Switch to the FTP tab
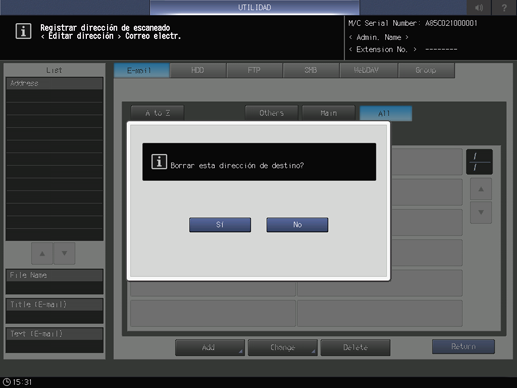Screen dimensions: 517x388 pyautogui.click(x=254, y=70)
